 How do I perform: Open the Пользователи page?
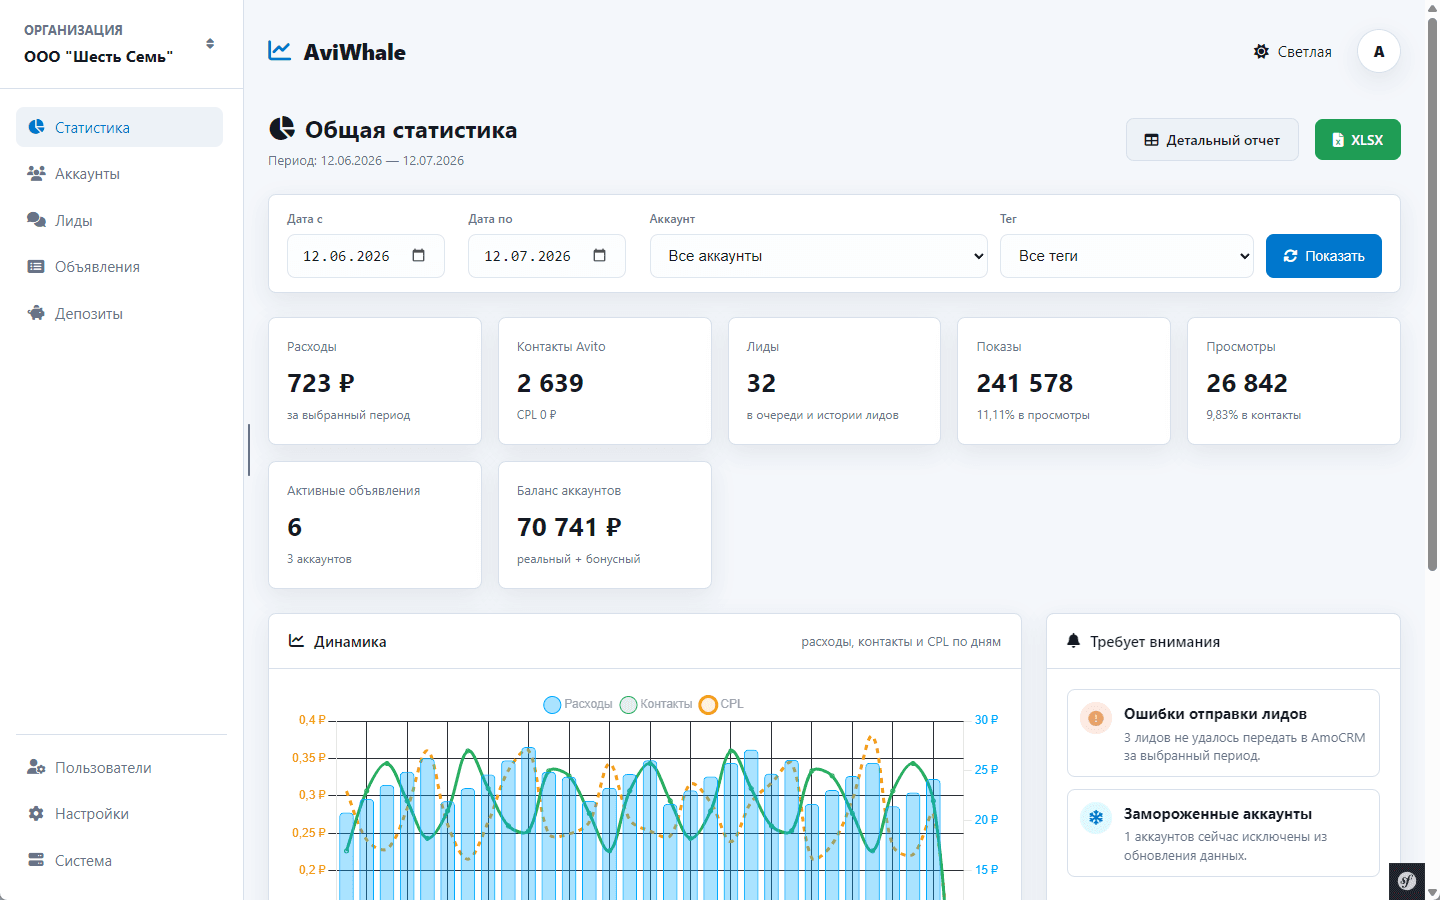[119, 767]
